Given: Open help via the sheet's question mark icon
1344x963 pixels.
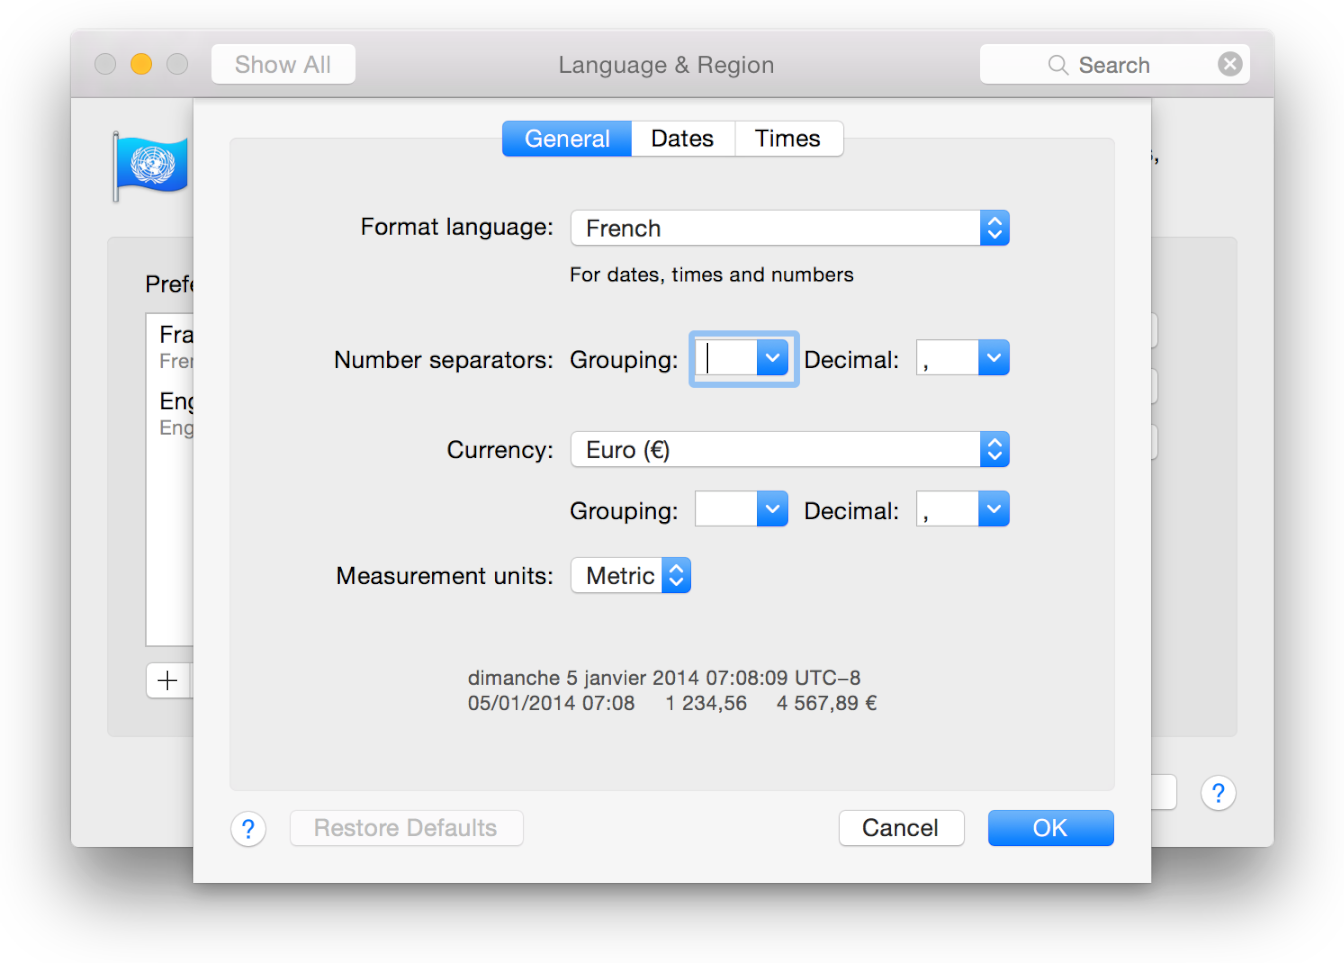Looking at the screenshot, I should pos(248,829).
